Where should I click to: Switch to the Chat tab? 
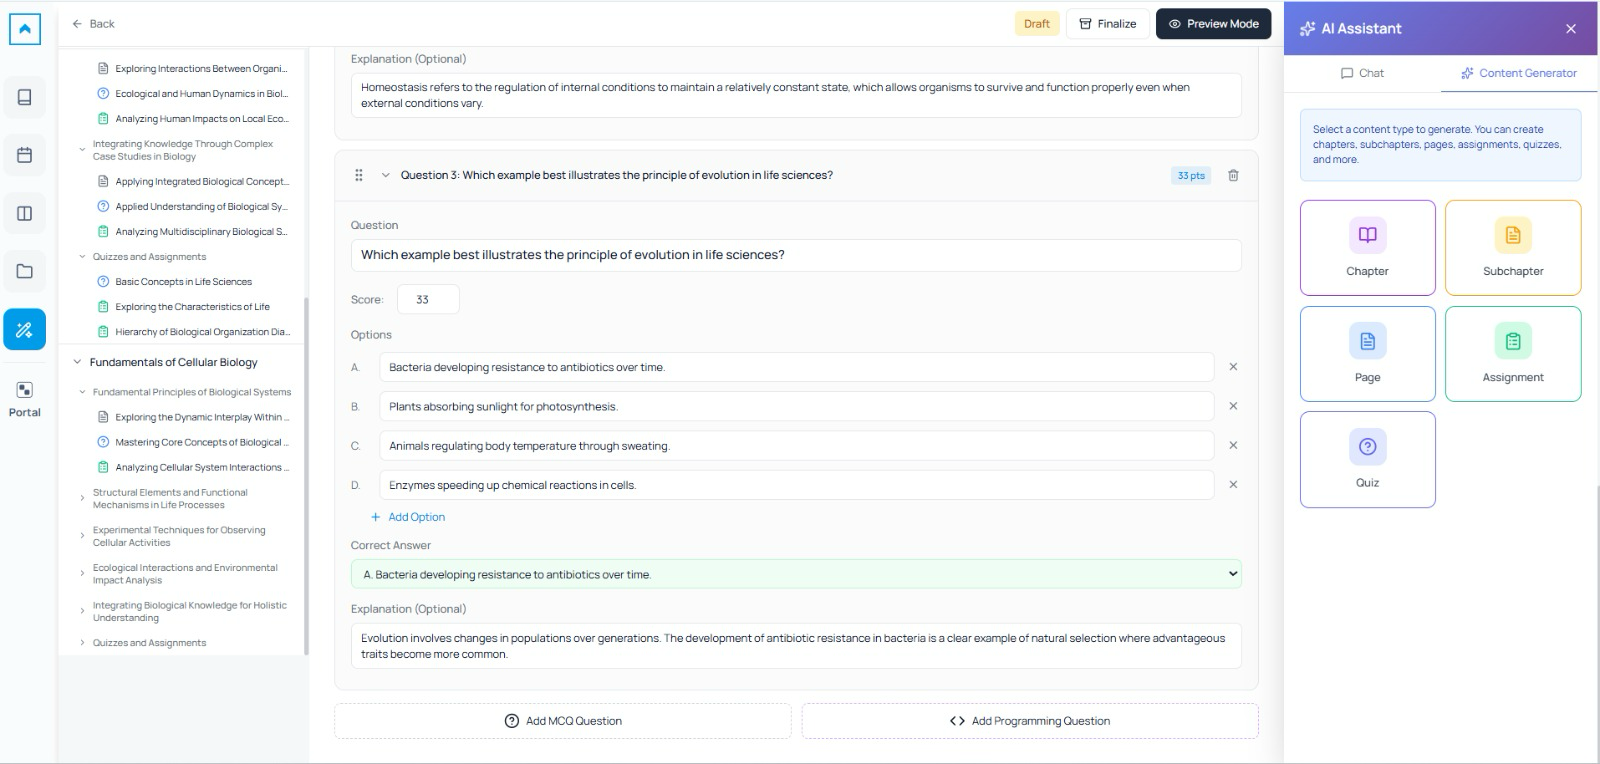(x=1362, y=73)
